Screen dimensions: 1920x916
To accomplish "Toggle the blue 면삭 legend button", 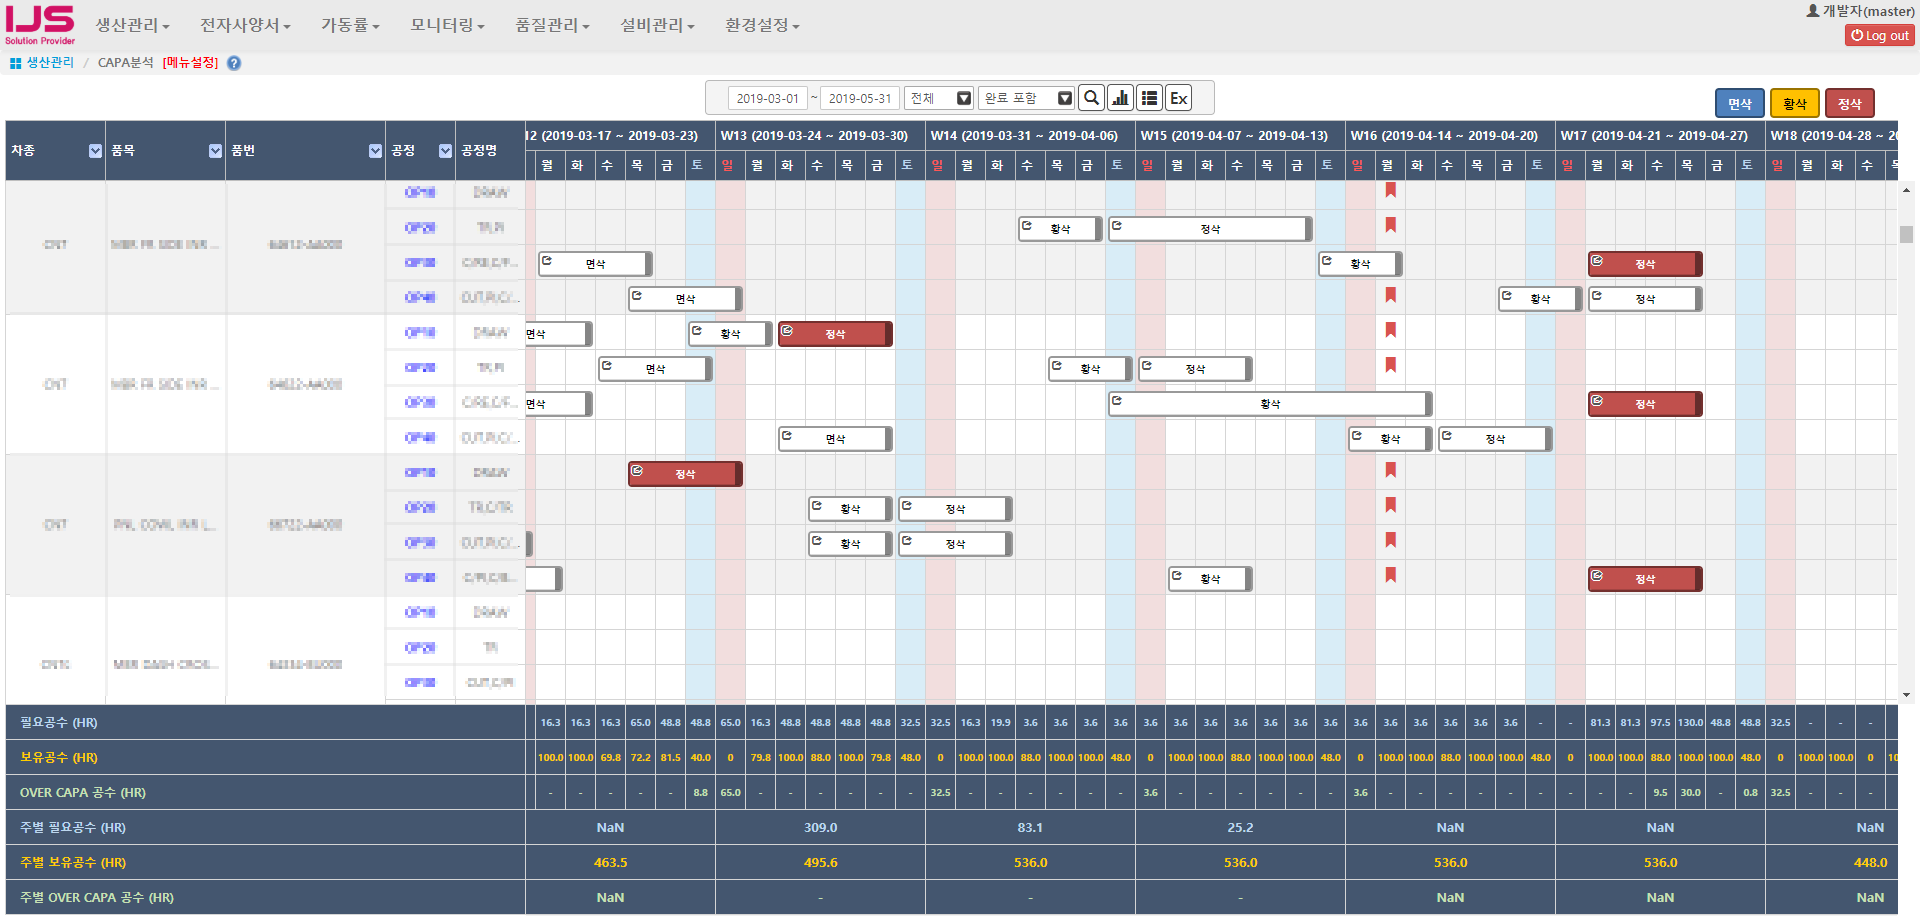I will pyautogui.click(x=1739, y=104).
